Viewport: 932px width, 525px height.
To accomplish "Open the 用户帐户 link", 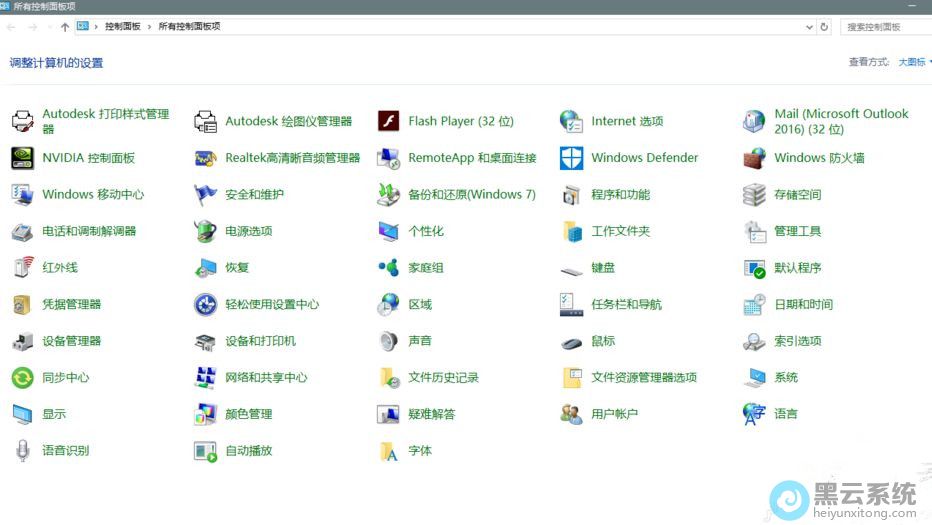I will coord(614,414).
